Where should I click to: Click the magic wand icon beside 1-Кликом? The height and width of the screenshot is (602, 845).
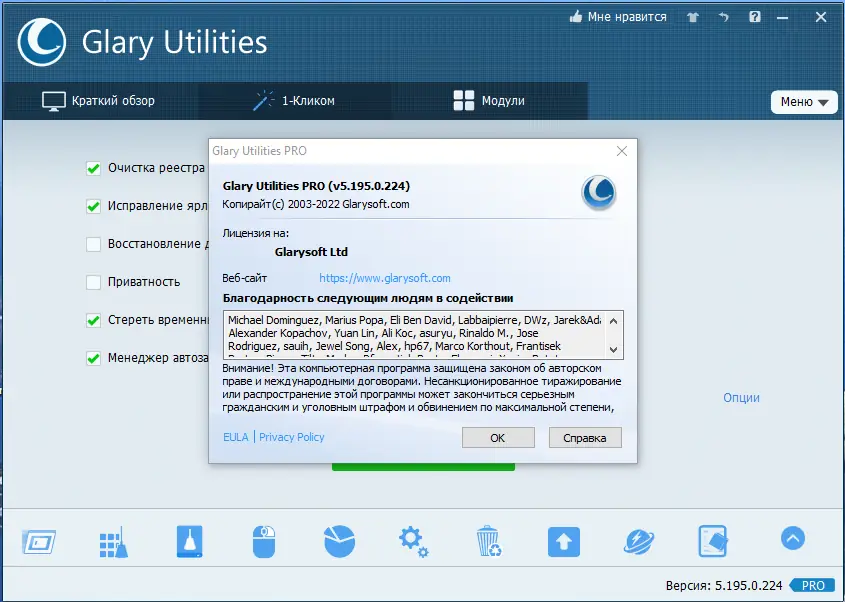click(x=264, y=101)
